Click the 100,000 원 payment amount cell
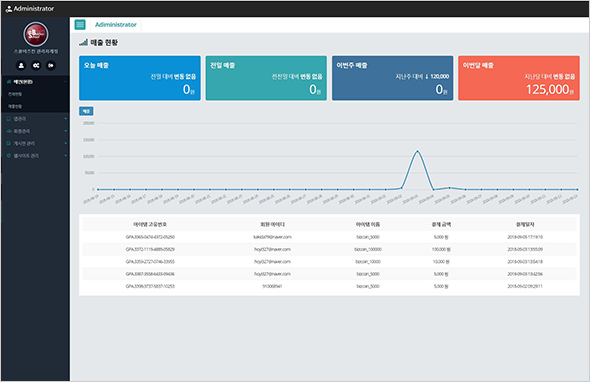The height and width of the screenshot is (382, 590). click(x=441, y=249)
